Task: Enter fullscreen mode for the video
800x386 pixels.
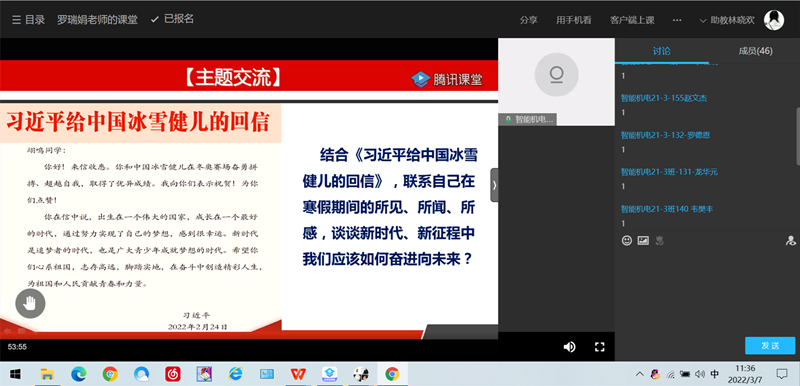Action: (x=599, y=347)
